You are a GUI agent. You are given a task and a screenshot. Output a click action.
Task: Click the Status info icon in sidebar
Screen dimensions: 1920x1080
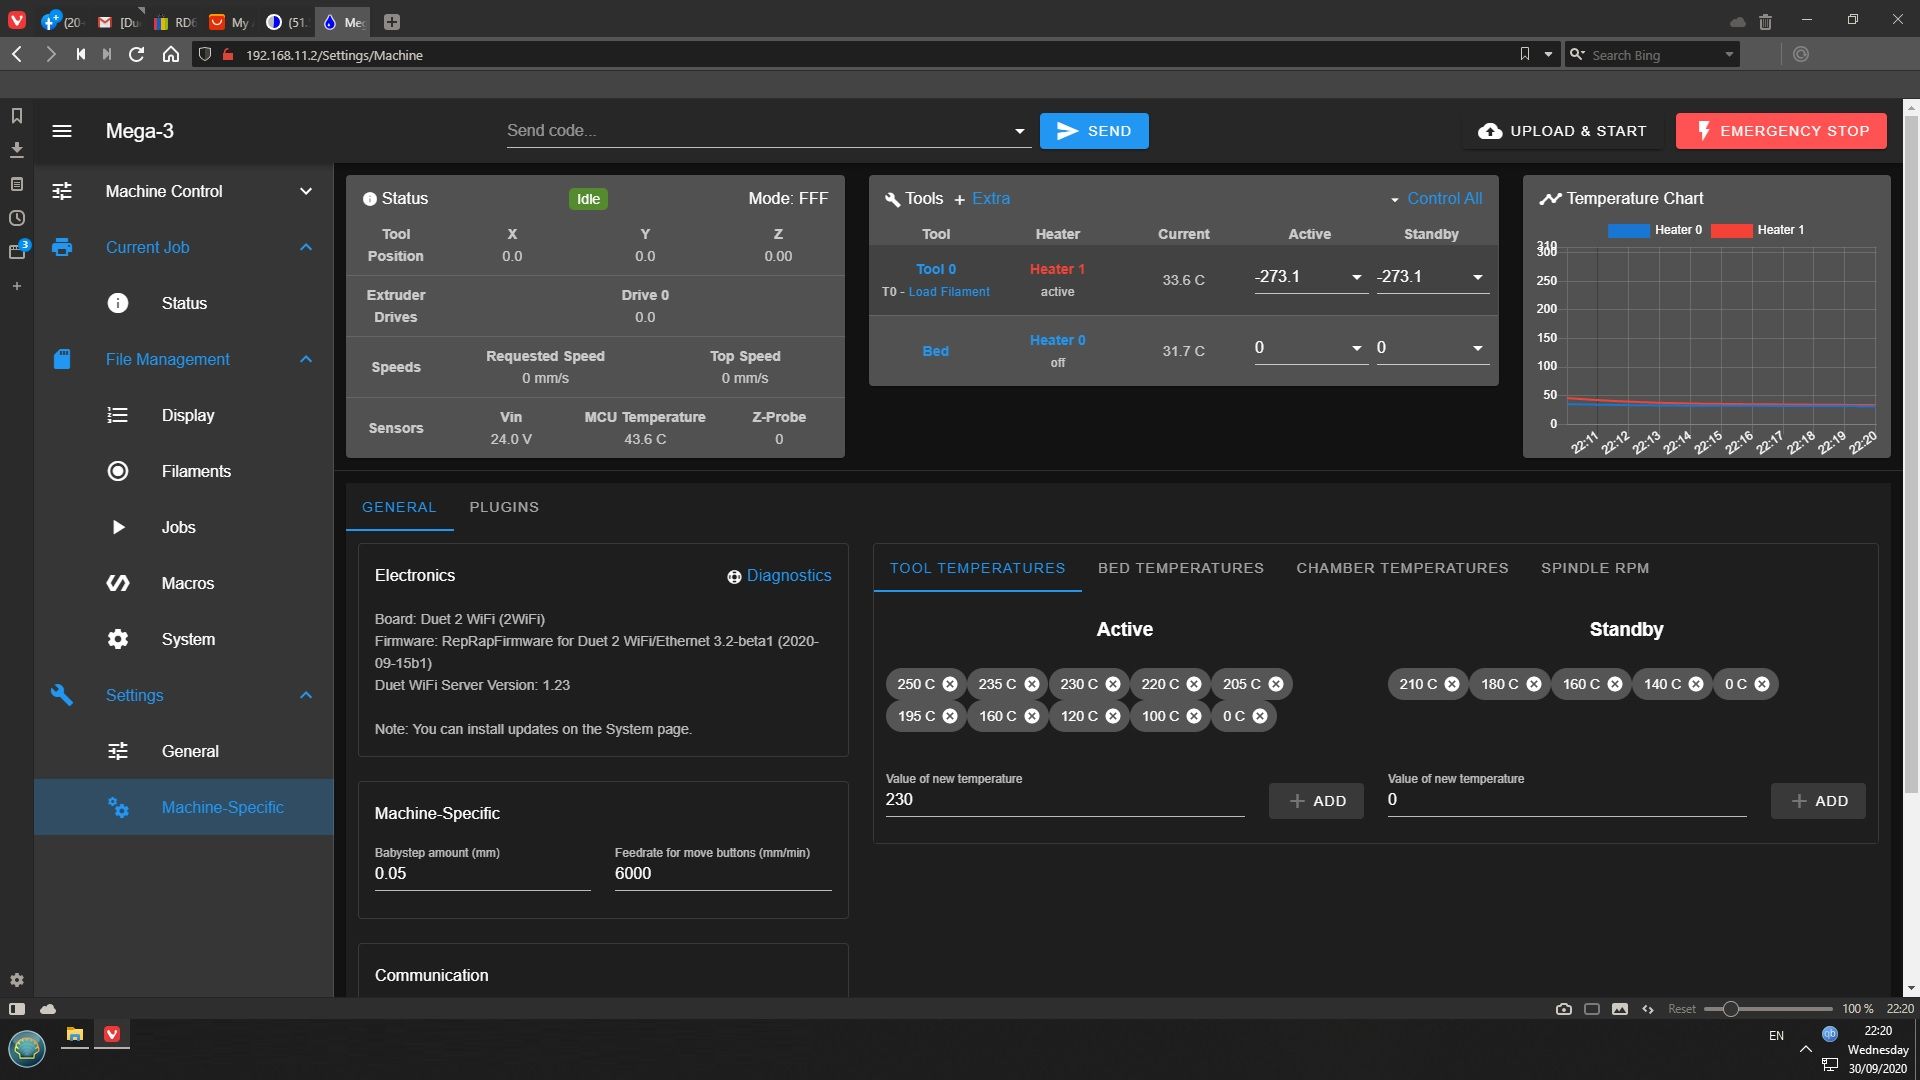tap(118, 303)
